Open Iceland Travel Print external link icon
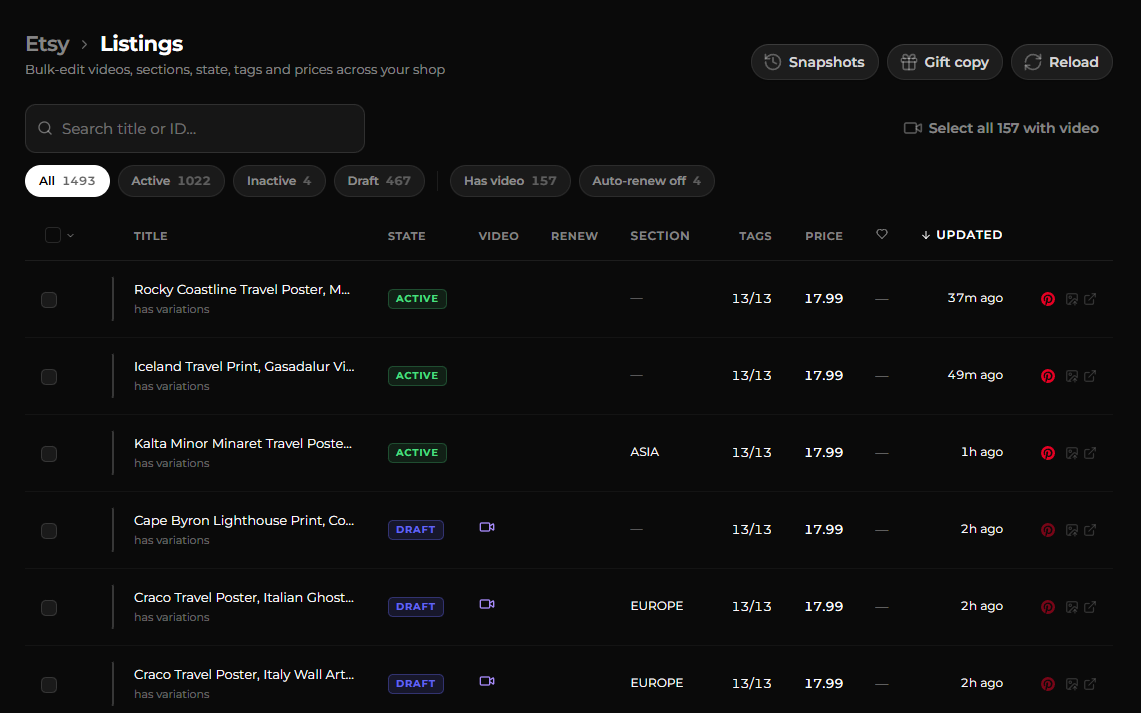The height and width of the screenshot is (713, 1141). click(1090, 376)
